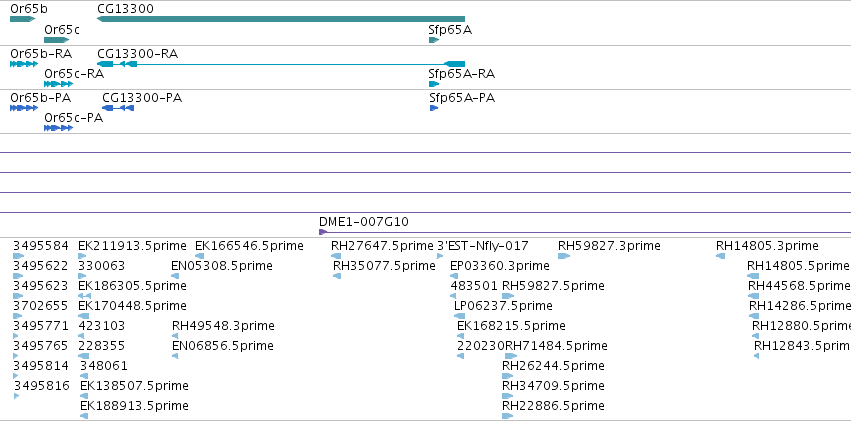This screenshot has height=421, width=851.
Task: Click the RH59827.3prime EST glyph
Action: click(564, 256)
